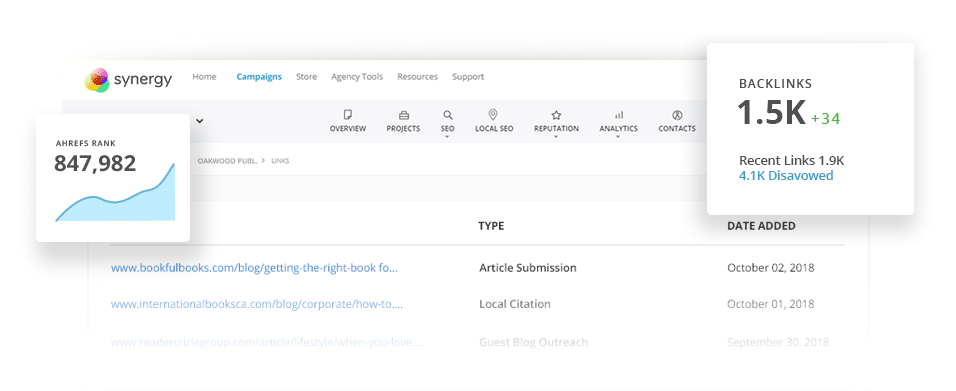Sort by the Type column header
956x391 pixels.
click(491, 226)
